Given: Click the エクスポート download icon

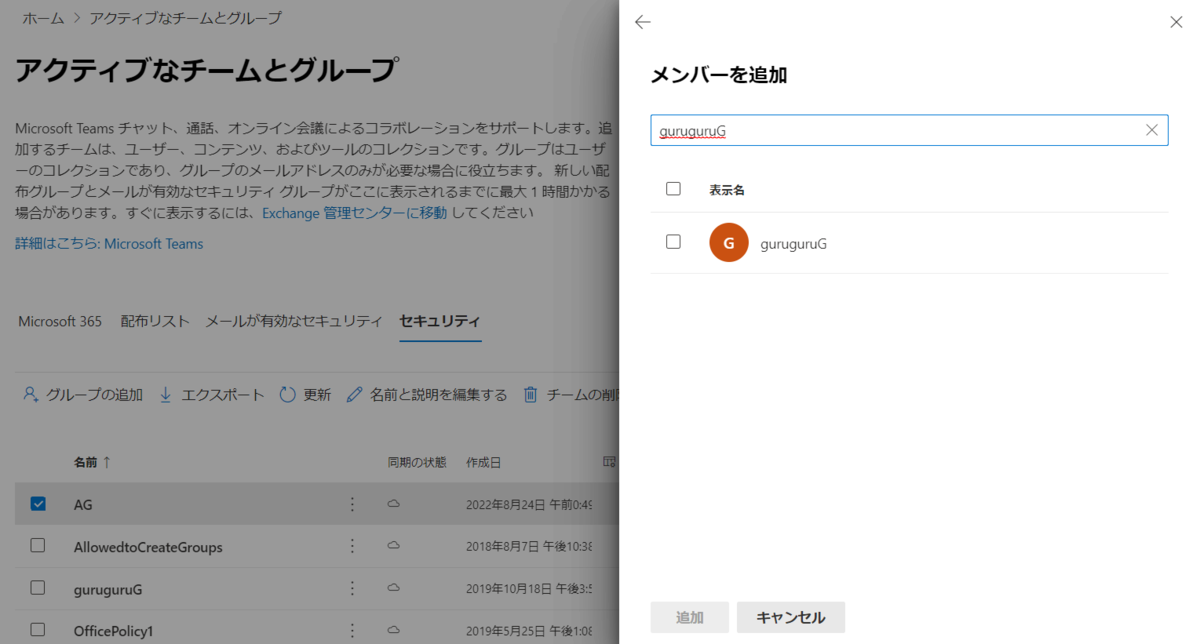Looking at the screenshot, I should click(166, 395).
